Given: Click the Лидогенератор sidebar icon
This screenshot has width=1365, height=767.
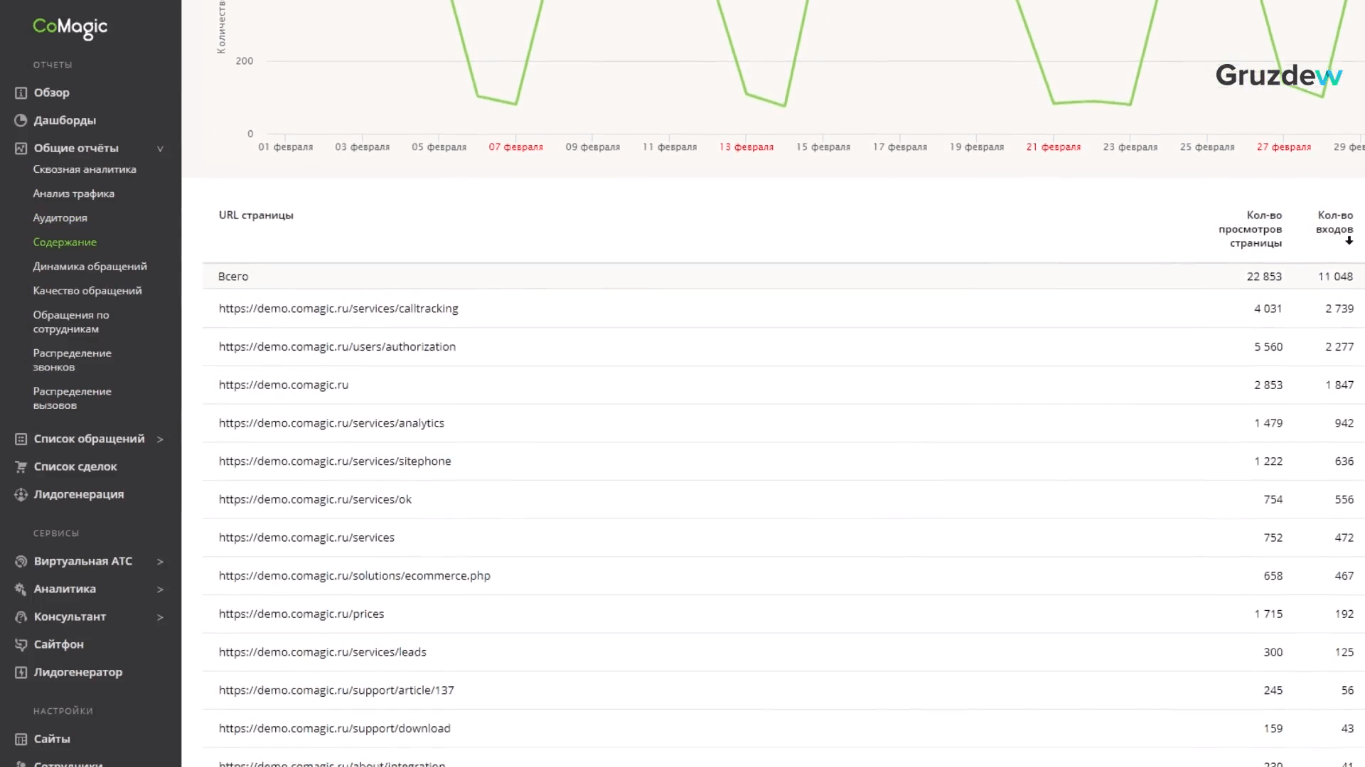Looking at the screenshot, I should 20,673.
